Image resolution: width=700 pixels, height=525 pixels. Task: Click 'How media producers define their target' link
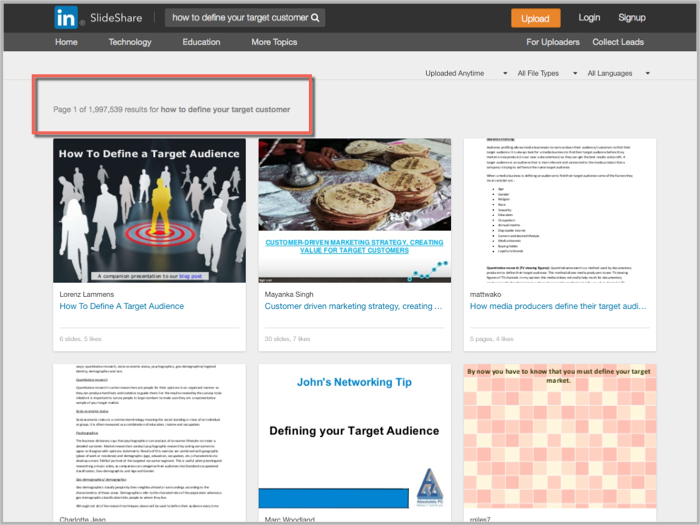[558, 306]
